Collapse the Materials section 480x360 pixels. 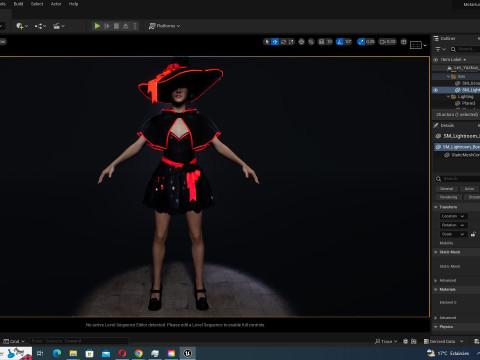(x=435, y=289)
